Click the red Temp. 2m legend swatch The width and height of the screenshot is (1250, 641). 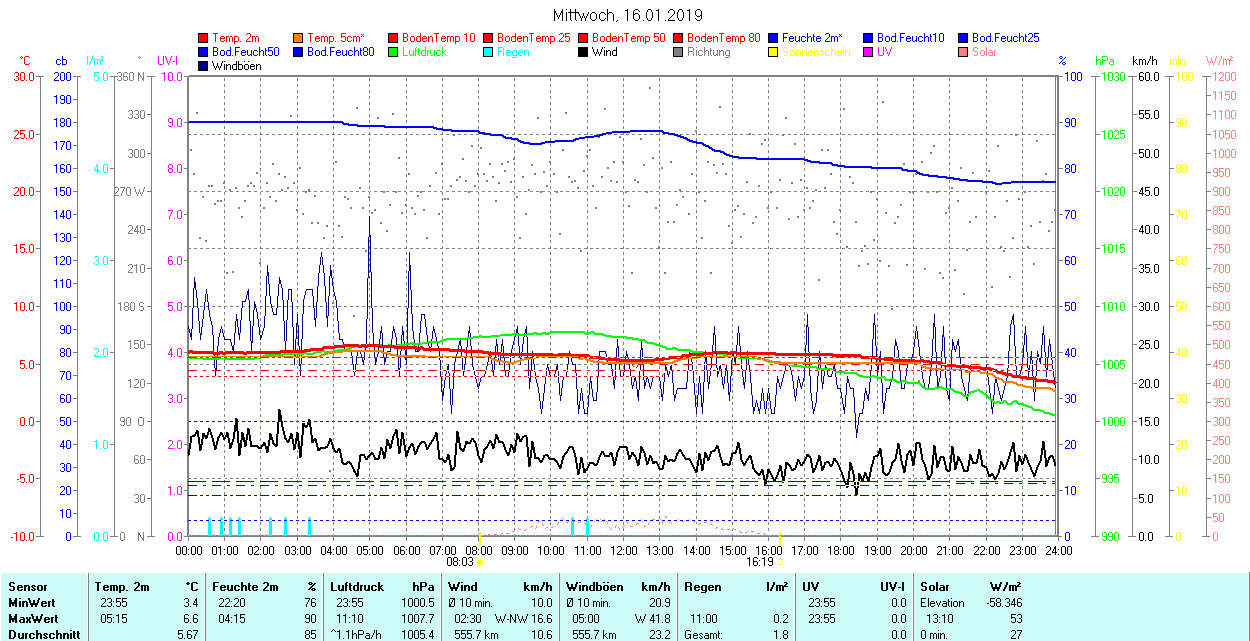204,38
